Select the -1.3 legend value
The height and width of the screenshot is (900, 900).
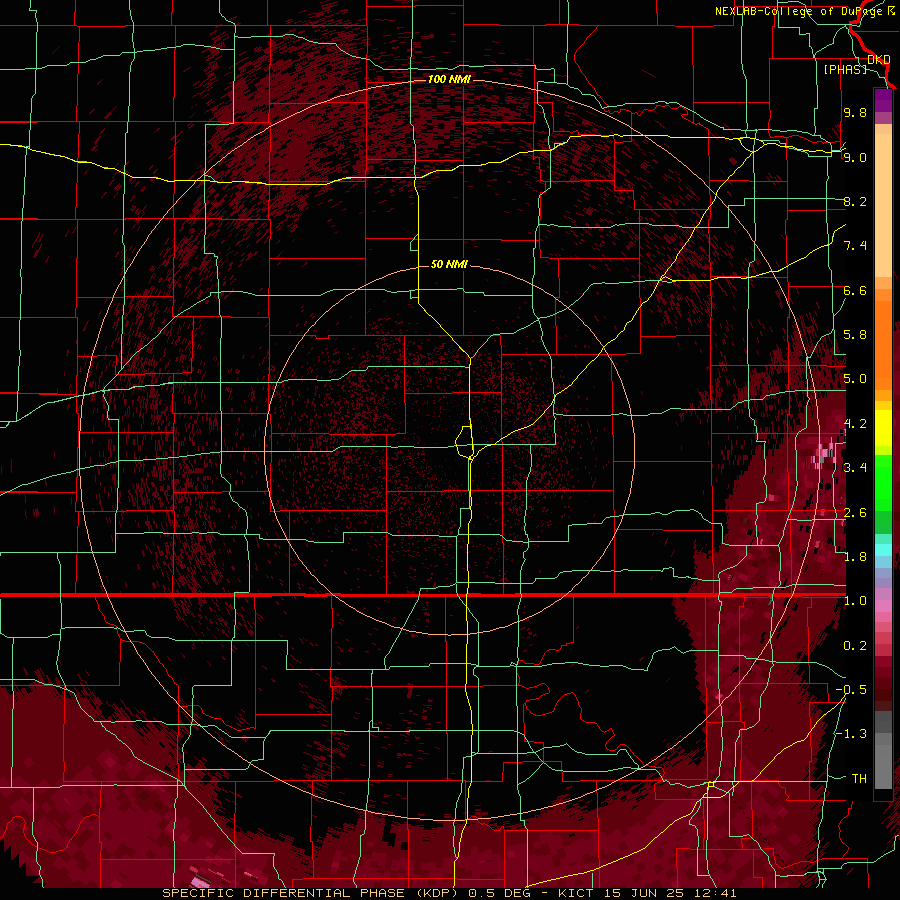click(x=851, y=734)
